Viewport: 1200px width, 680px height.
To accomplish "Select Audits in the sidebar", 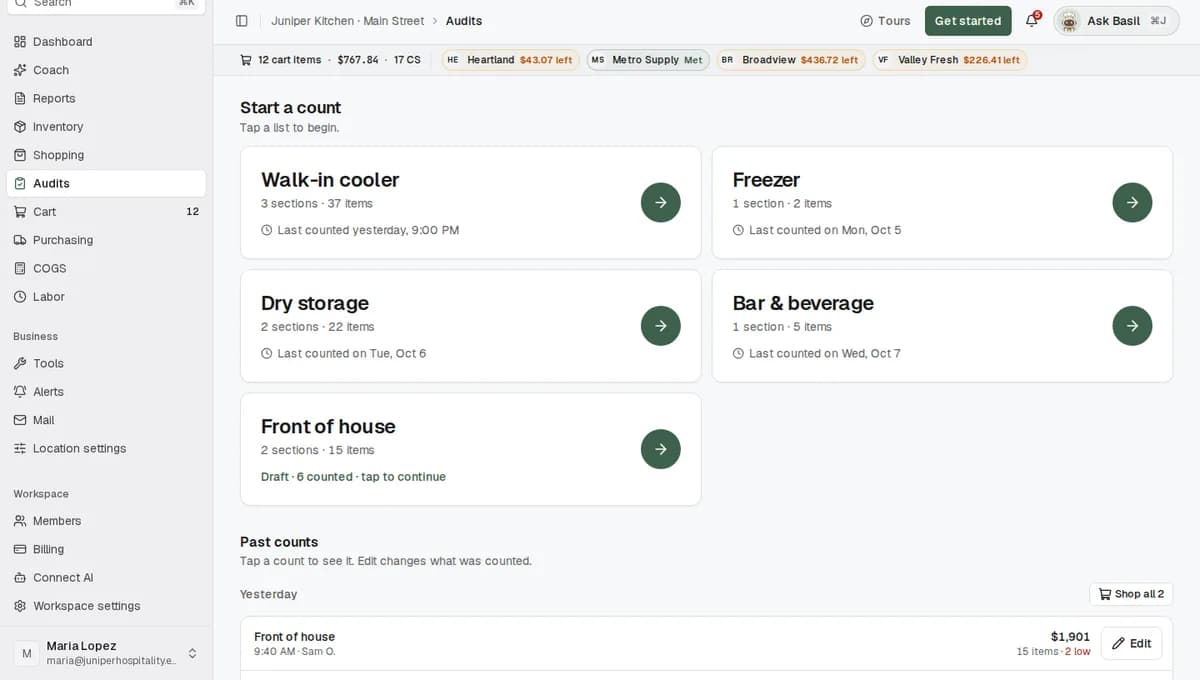I will click(x=106, y=183).
